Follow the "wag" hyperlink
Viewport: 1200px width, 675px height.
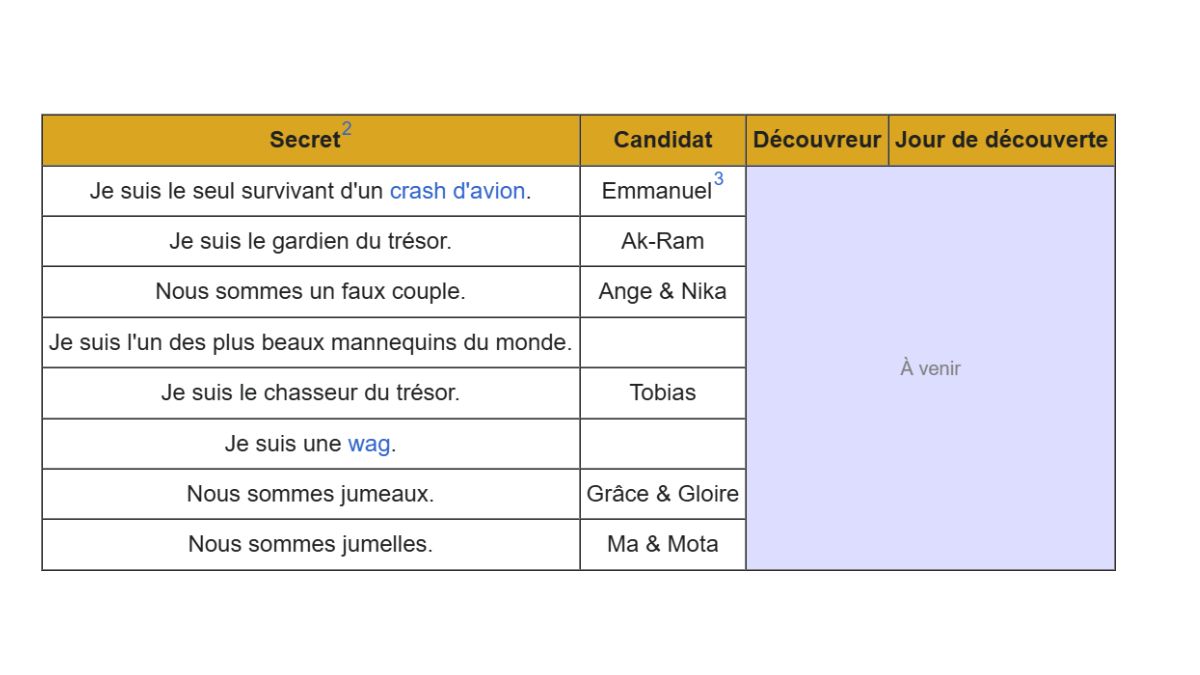click(368, 444)
